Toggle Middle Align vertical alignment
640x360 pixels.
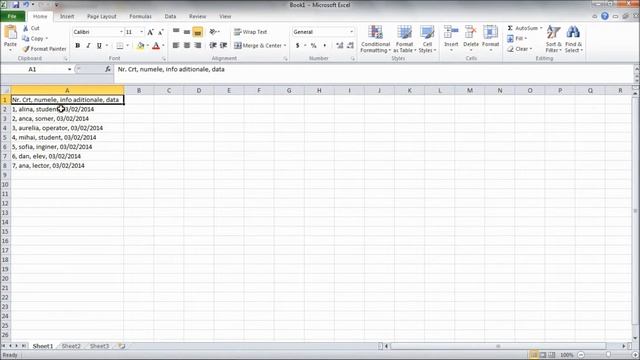click(x=187, y=32)
